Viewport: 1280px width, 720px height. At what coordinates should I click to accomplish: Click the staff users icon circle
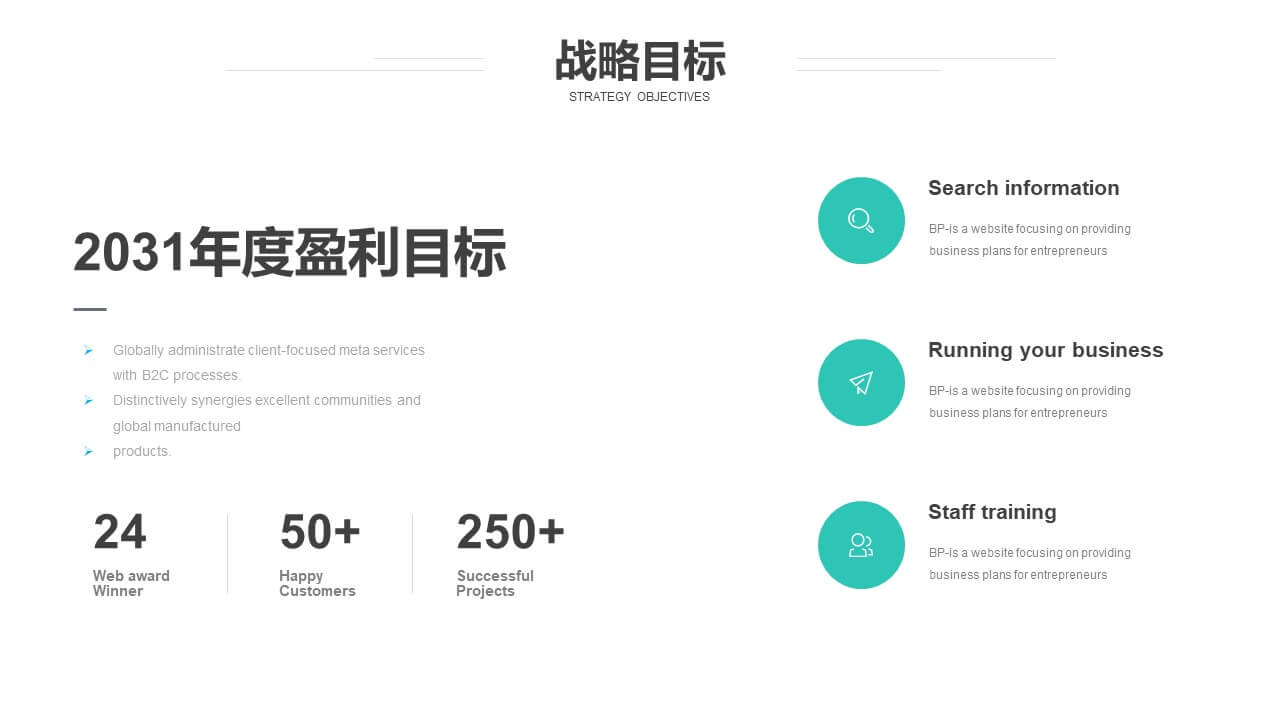point(861,545)
